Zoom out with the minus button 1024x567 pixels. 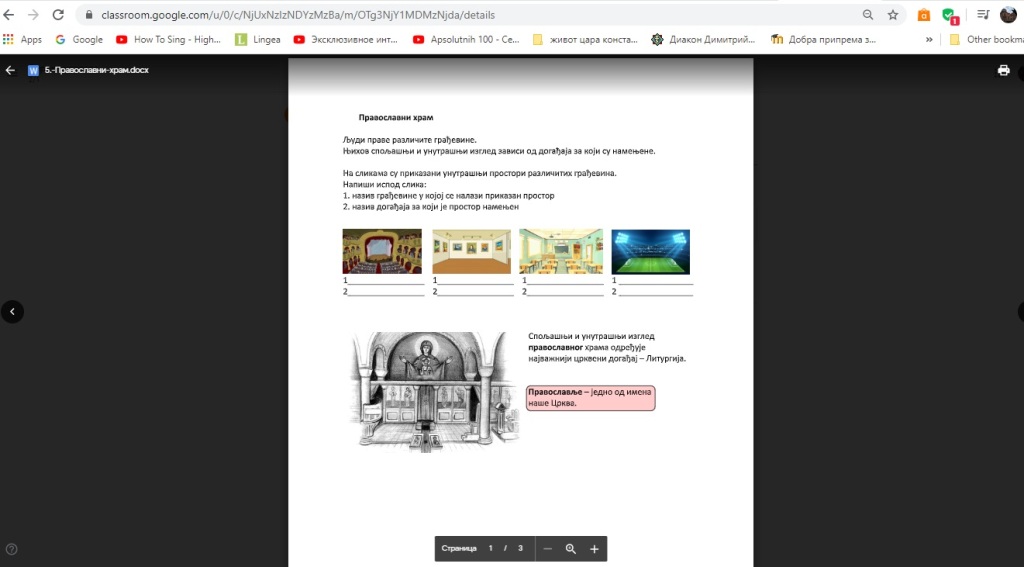pyautogui.click(x=548, y=549)
